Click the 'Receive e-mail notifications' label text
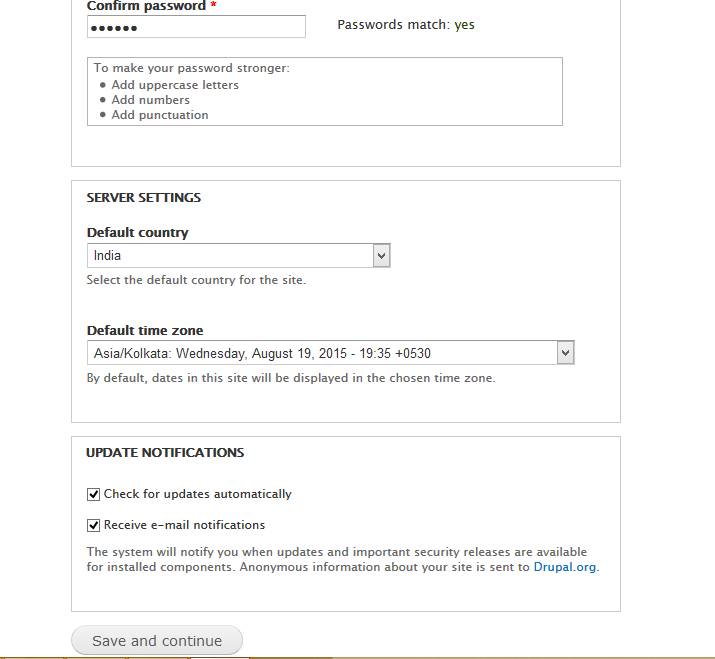 184,525
